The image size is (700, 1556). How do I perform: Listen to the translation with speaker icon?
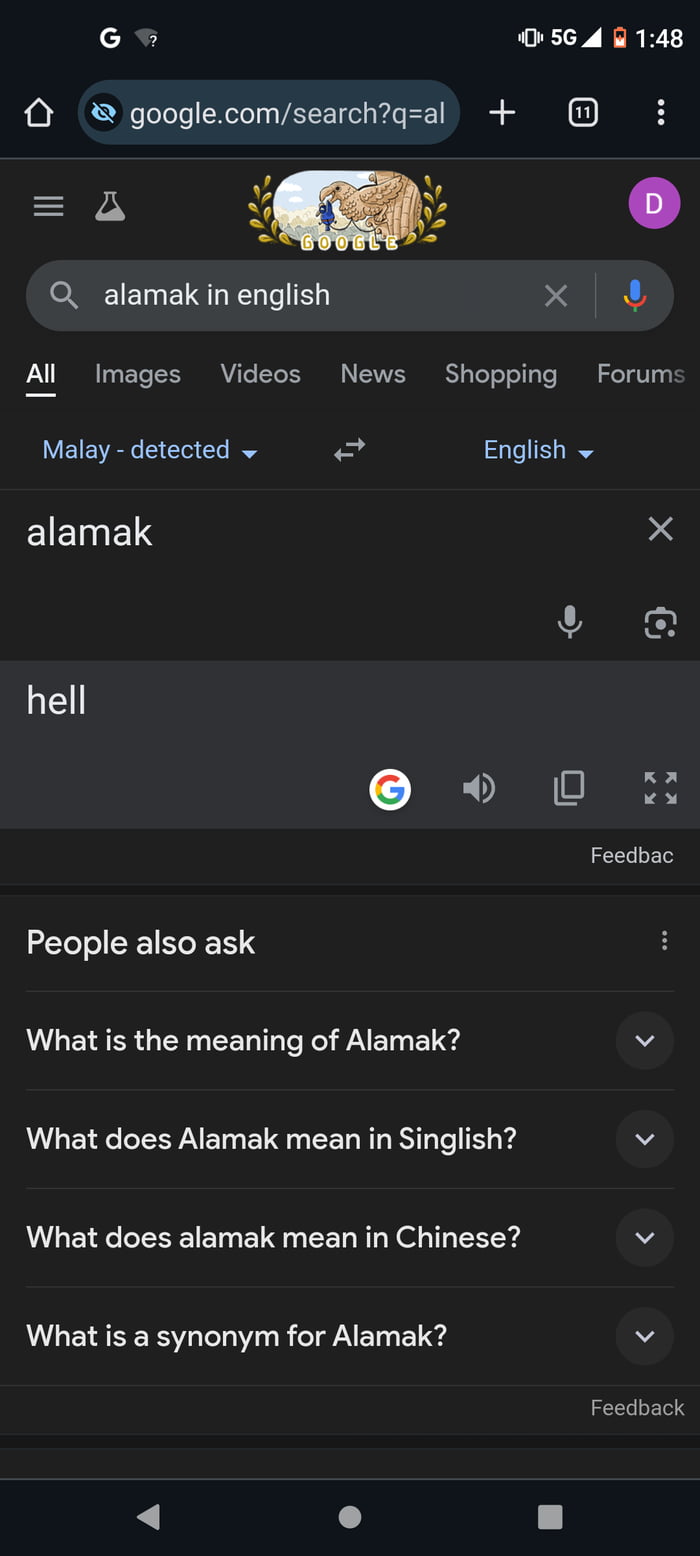(479, 788)
